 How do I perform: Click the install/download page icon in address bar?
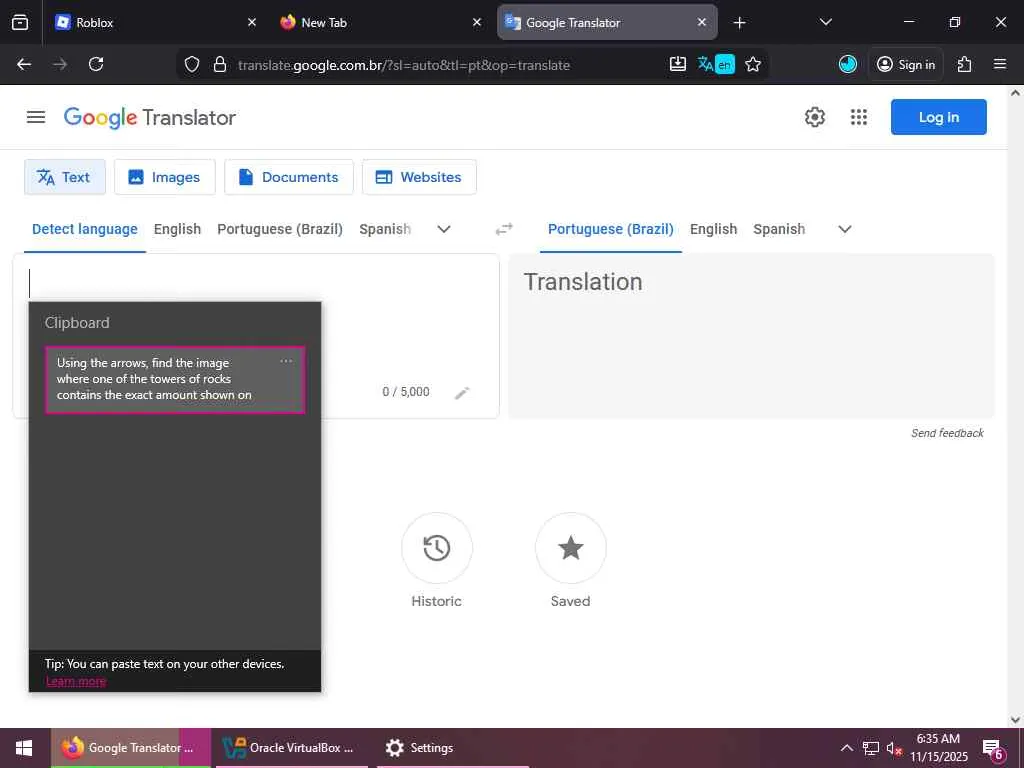coord(678,64)
